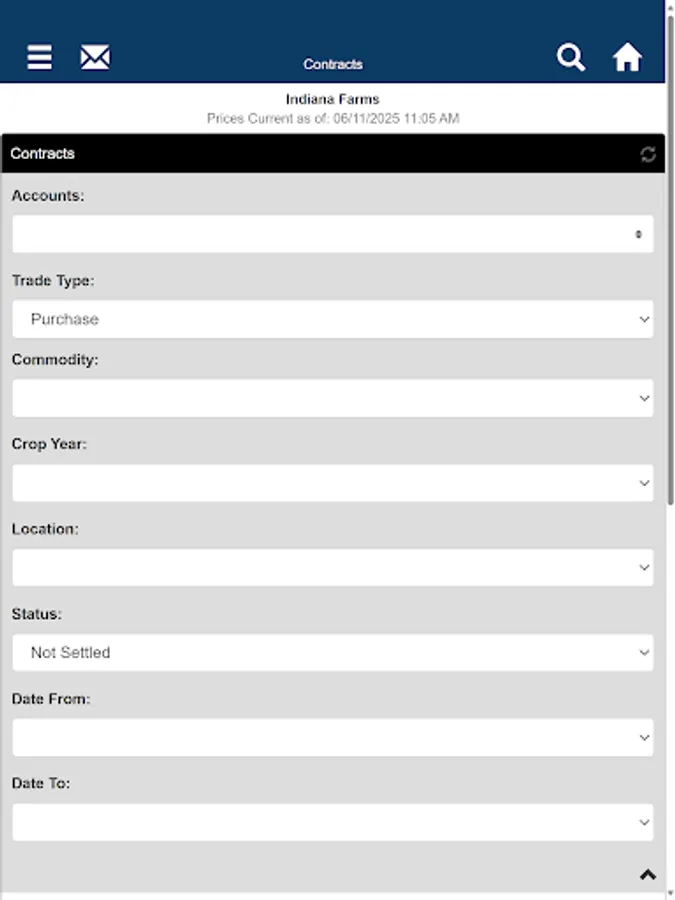The image size is (675, 900).
Task: Click the selector icon inside the Accounts field
Action: (639, 234)
